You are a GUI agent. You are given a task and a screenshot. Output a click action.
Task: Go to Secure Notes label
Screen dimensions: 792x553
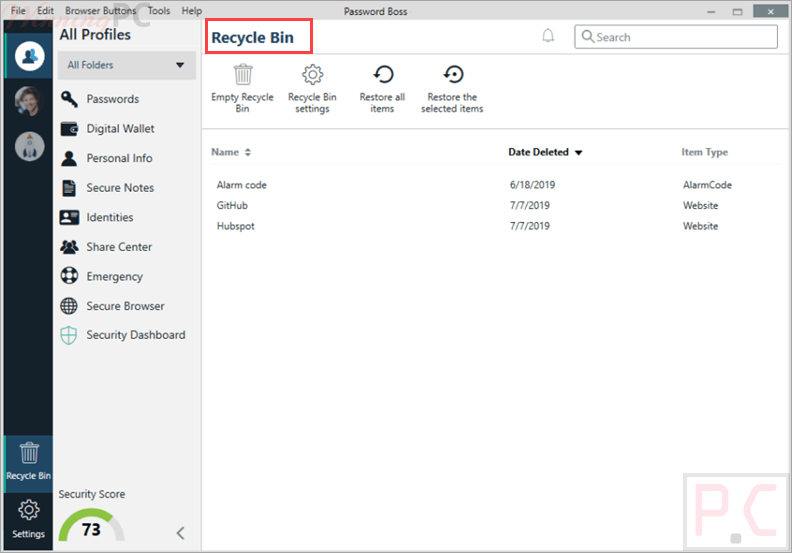tap(120, 188)
